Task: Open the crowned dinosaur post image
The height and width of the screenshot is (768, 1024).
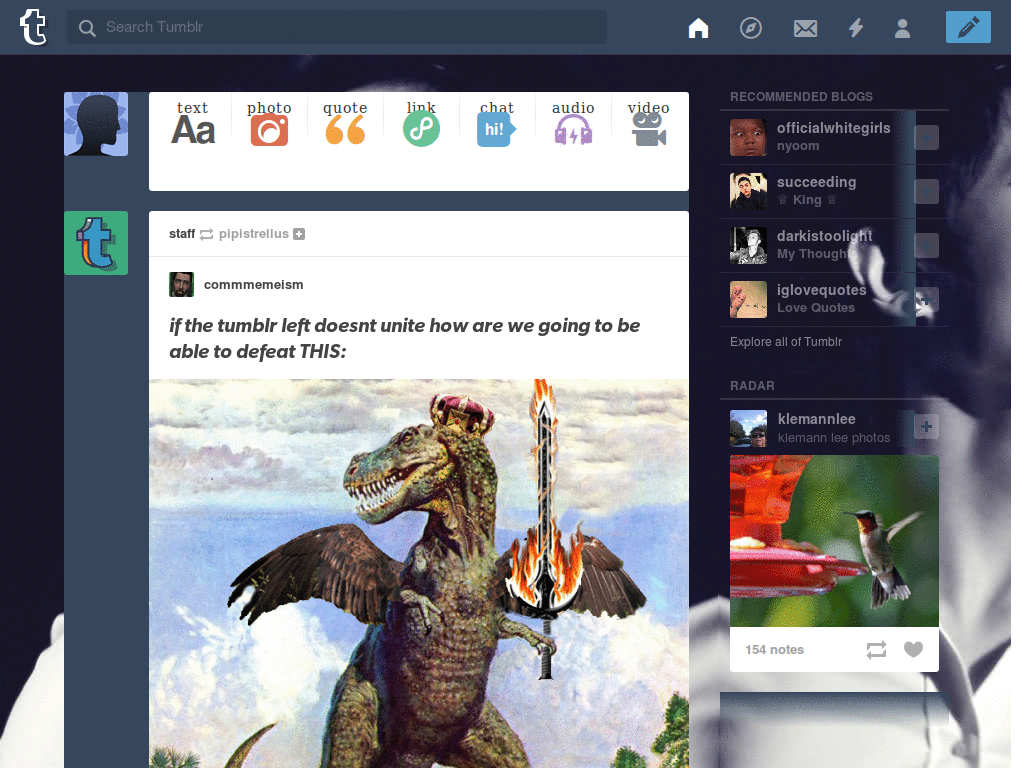Action: coord(419,573)
